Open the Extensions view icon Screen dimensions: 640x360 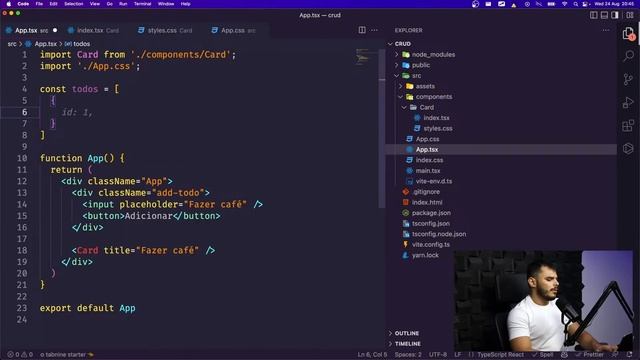coord(629,126)
